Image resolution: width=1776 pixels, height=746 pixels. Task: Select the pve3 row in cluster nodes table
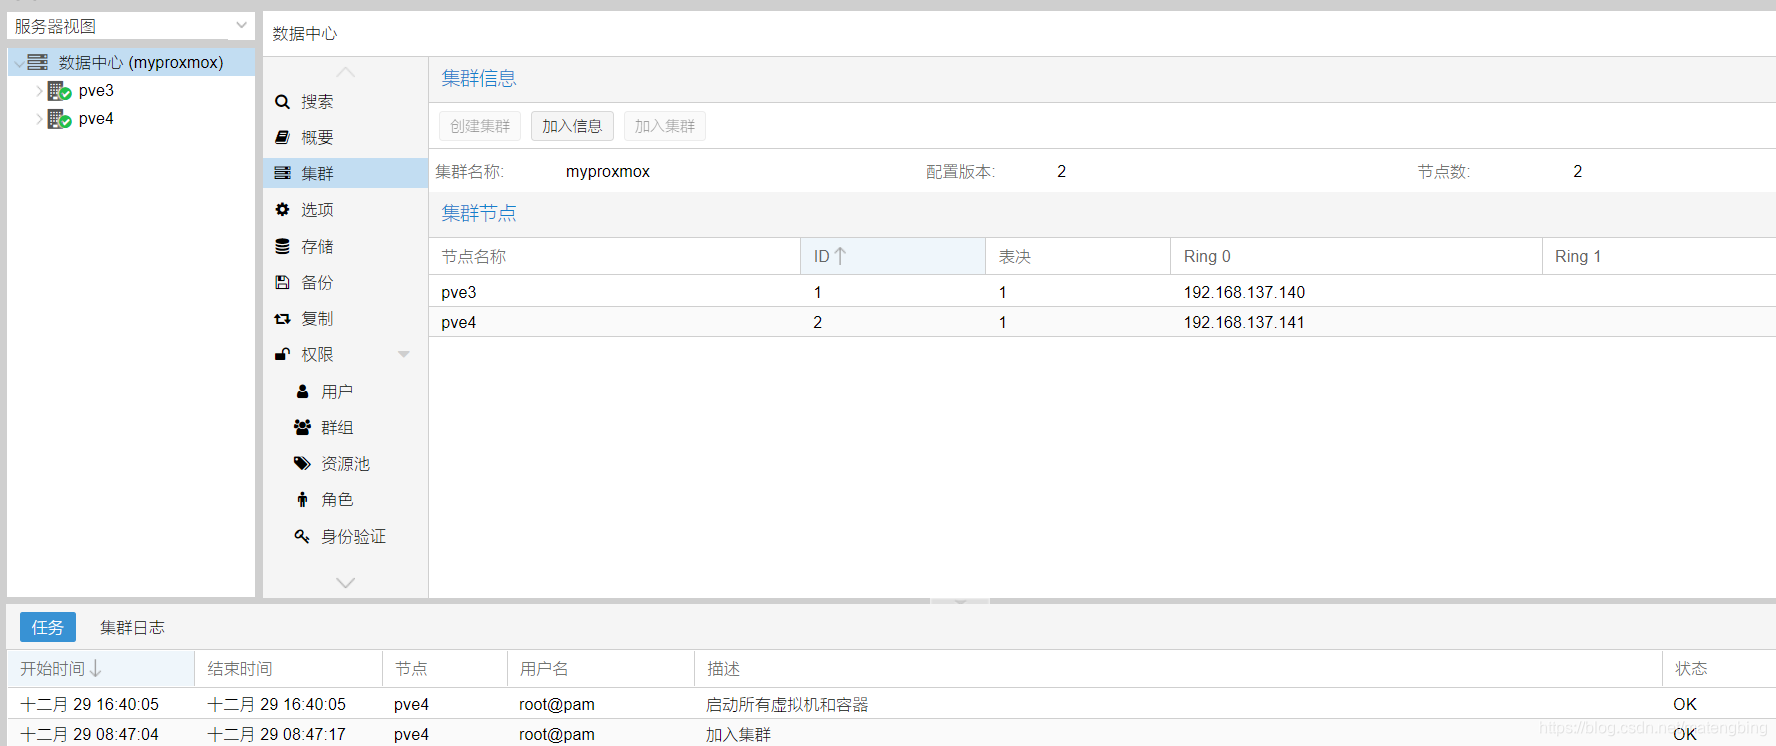click(x=1102, y=292)
